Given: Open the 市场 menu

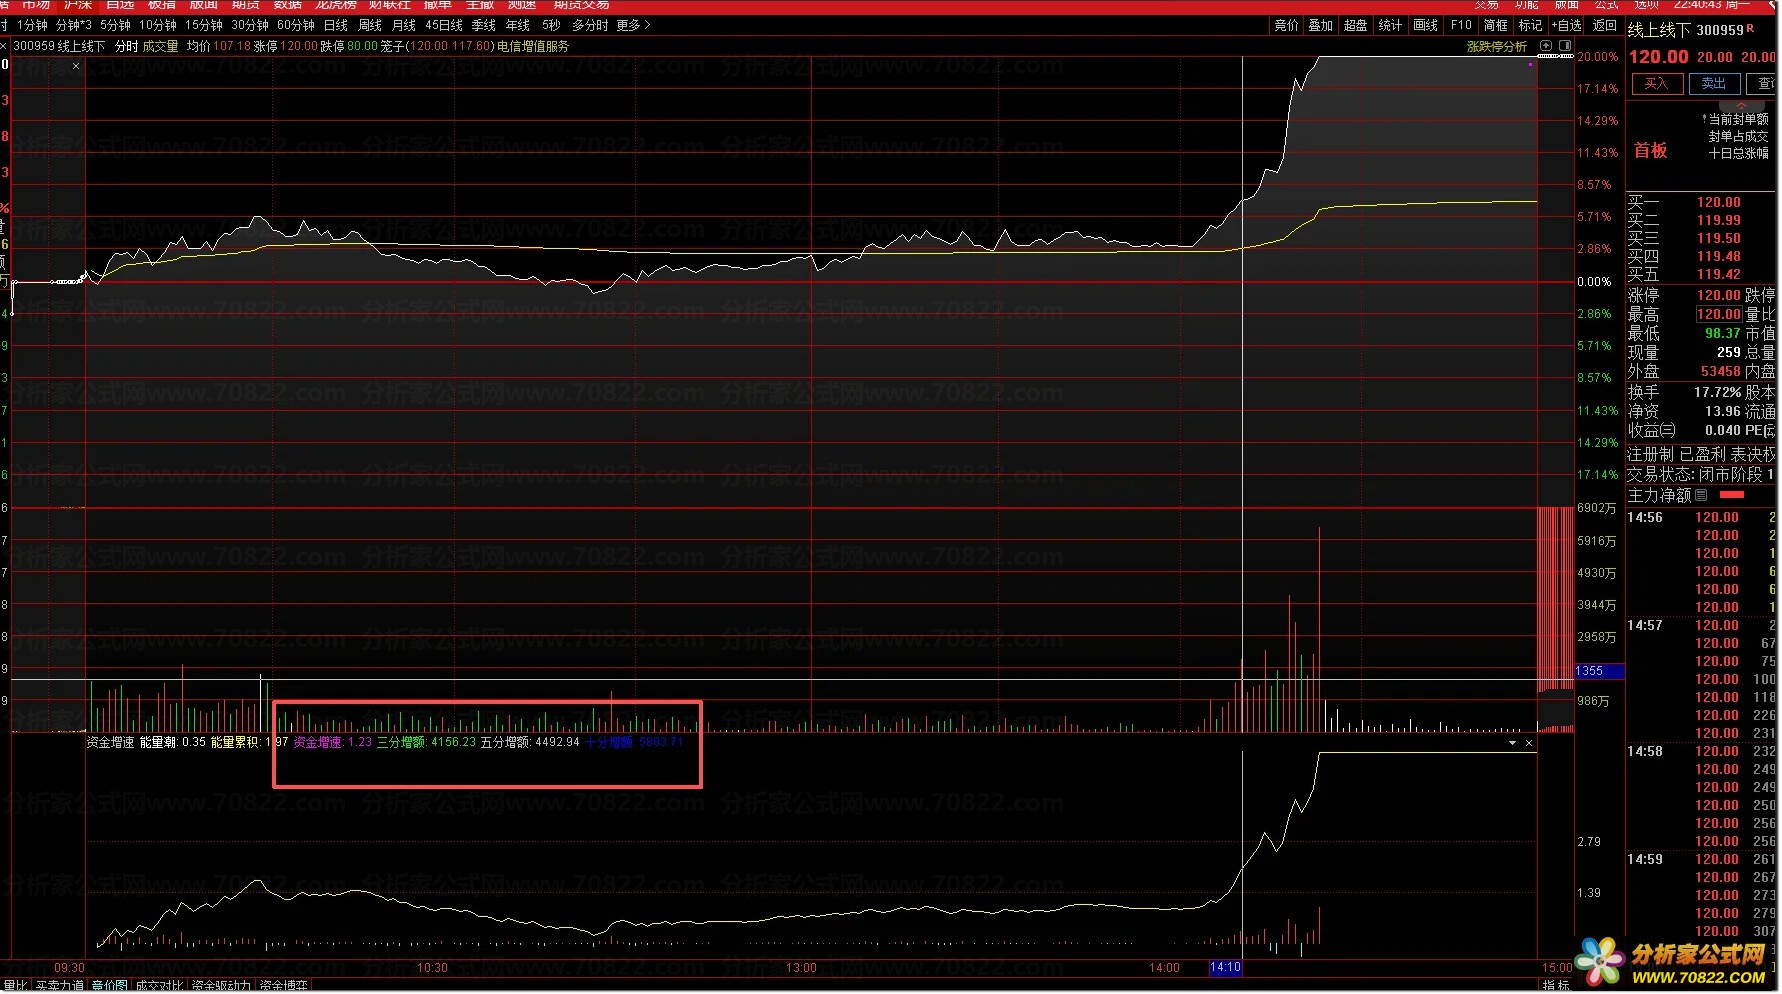Looking at the screenshot, I should (x=36, y=5).
